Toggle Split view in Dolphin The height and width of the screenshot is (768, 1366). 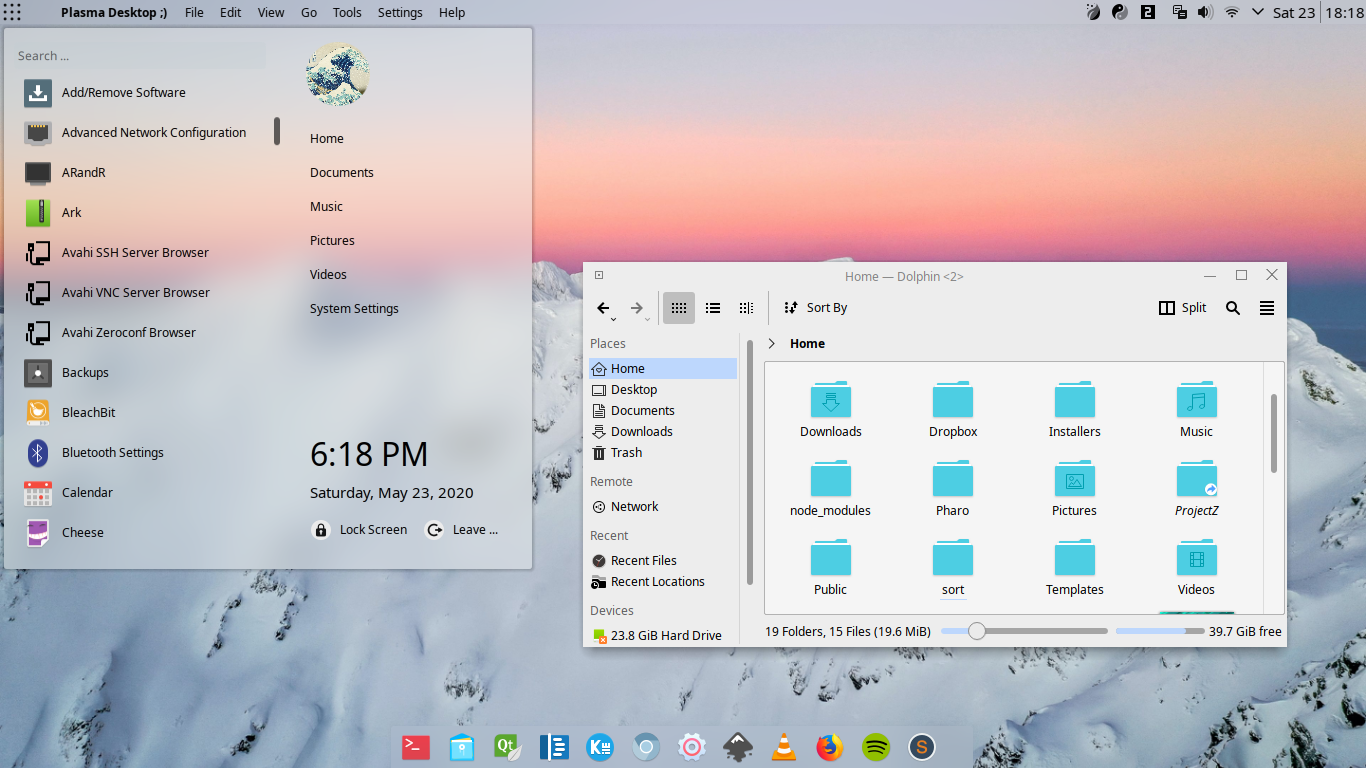point(1182,308)
